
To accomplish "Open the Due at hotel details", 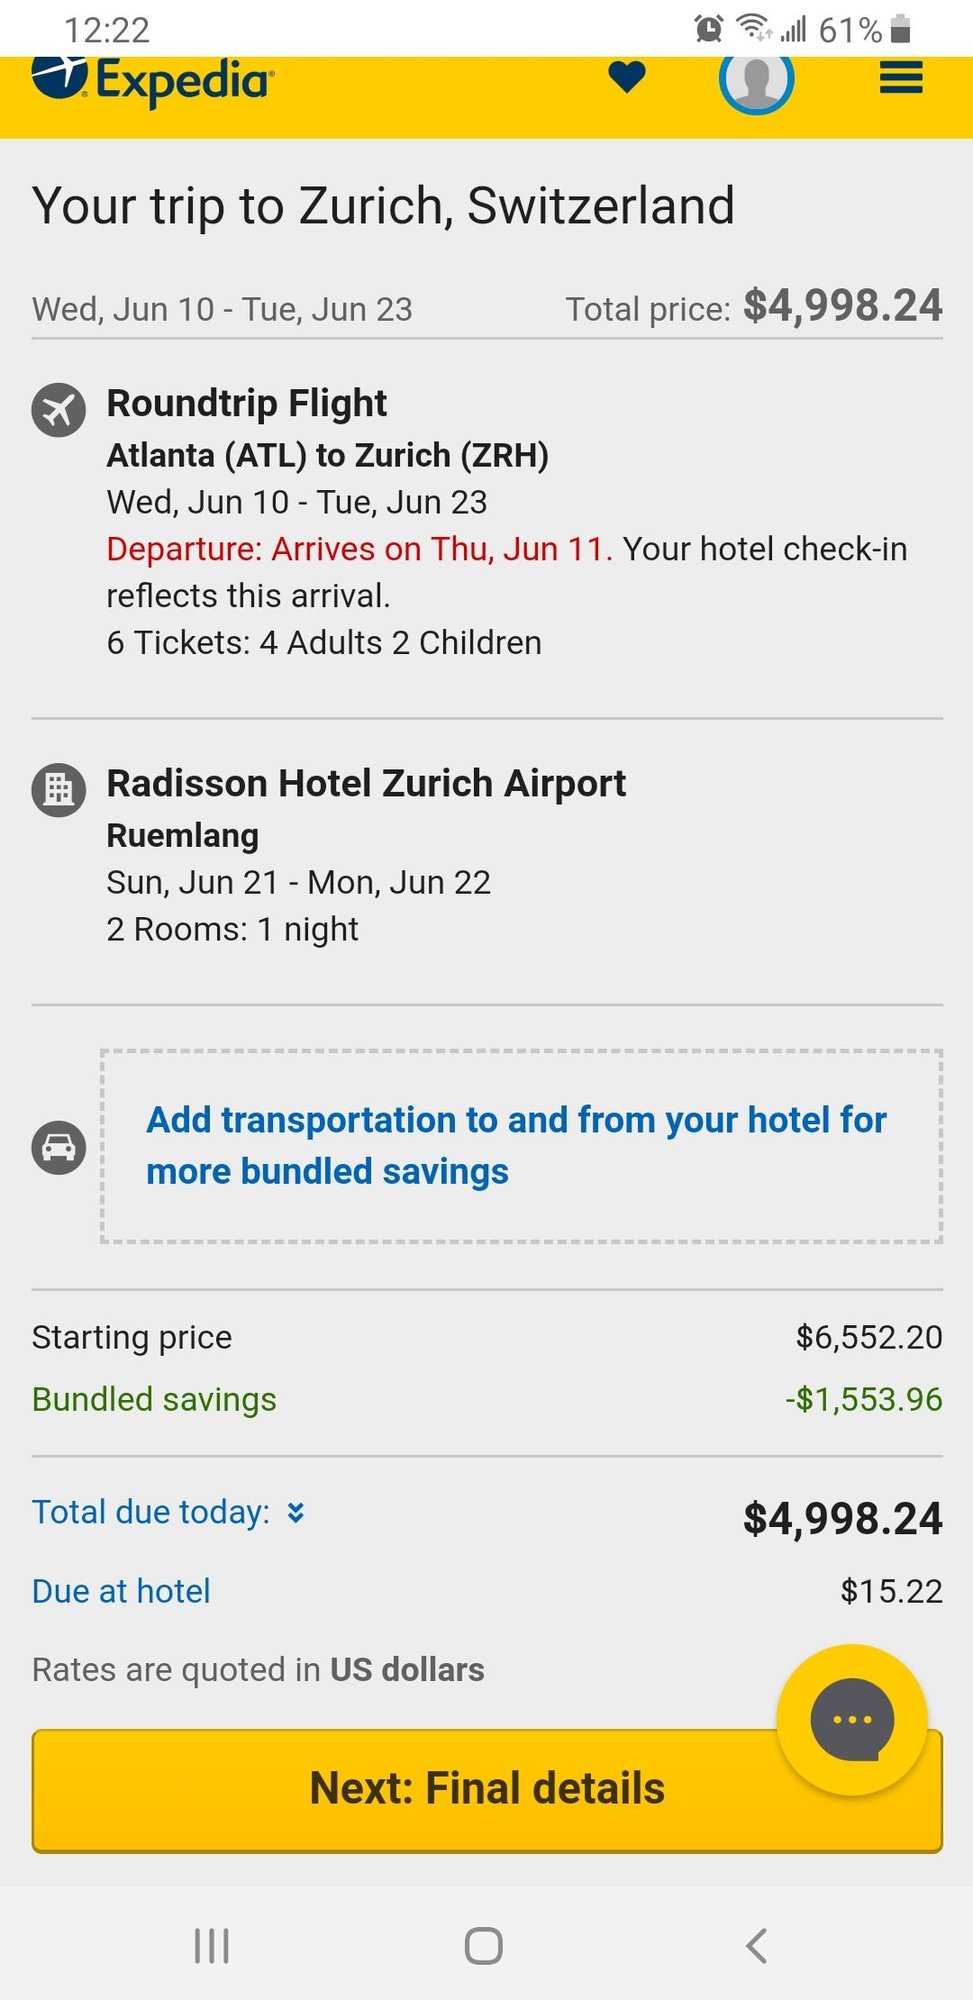I will (121, 1591).
